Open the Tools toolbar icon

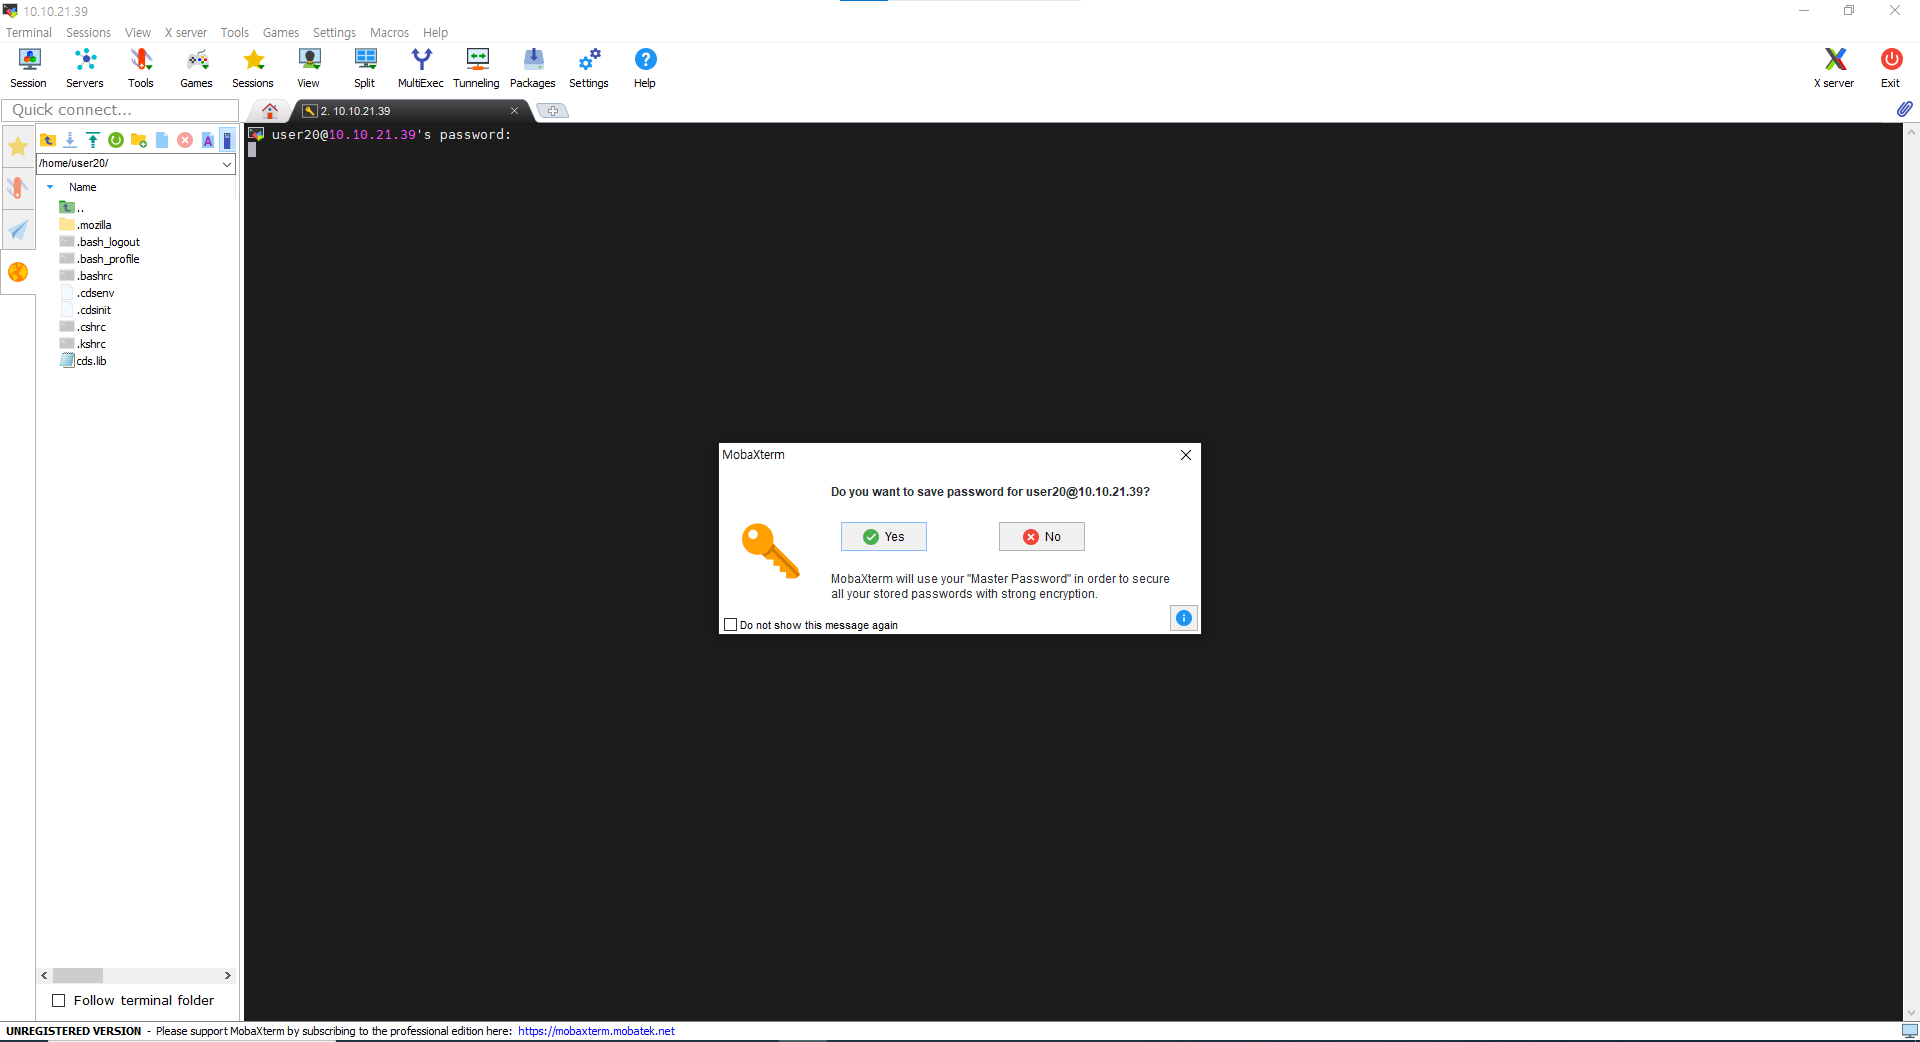click(141, 68)
